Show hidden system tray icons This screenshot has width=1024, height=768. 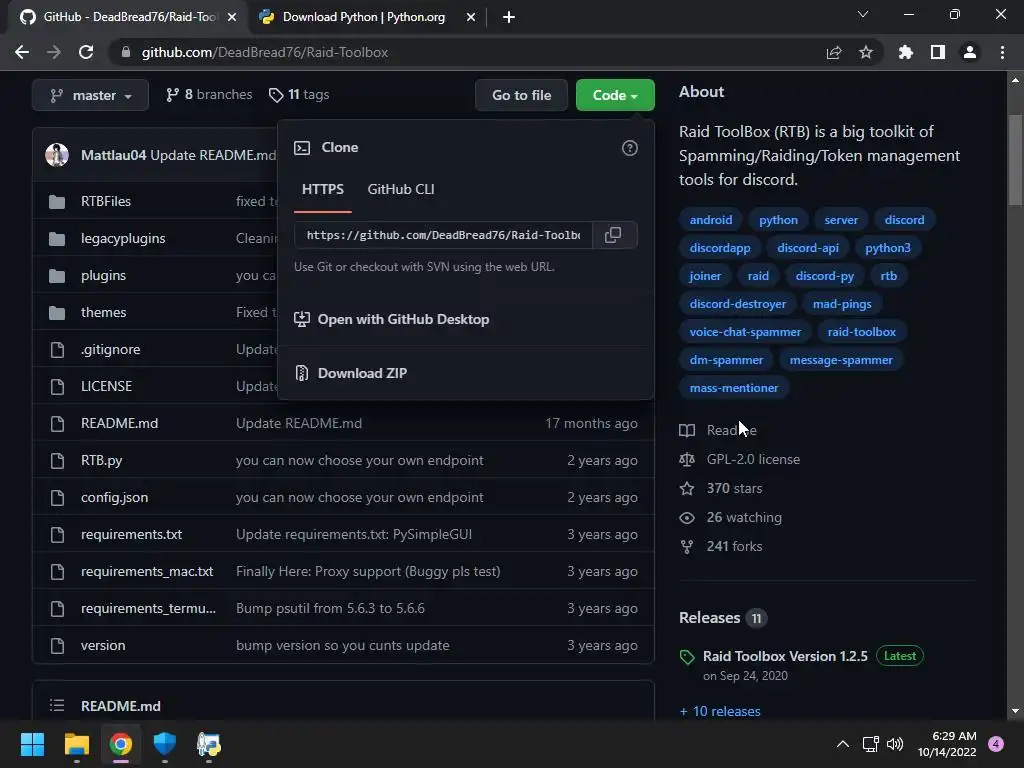pyautogui.click(x=843, y=744)
